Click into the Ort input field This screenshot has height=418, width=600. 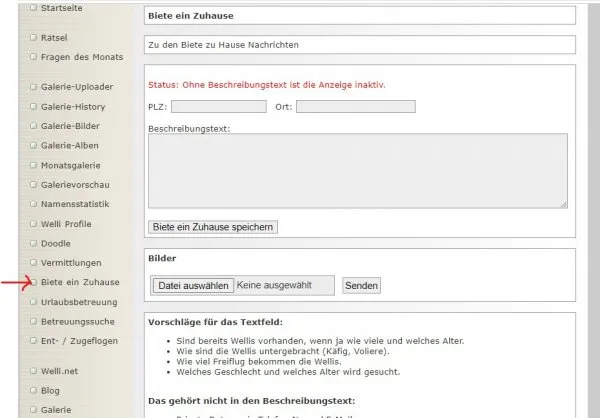click(355, 106)
